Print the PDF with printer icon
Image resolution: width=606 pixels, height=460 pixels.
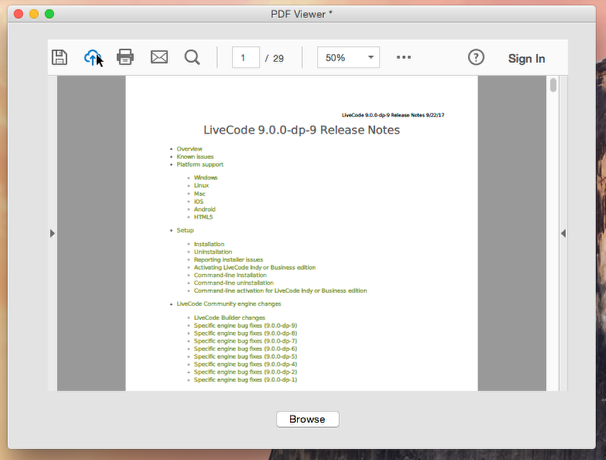[x=125, y=57]
